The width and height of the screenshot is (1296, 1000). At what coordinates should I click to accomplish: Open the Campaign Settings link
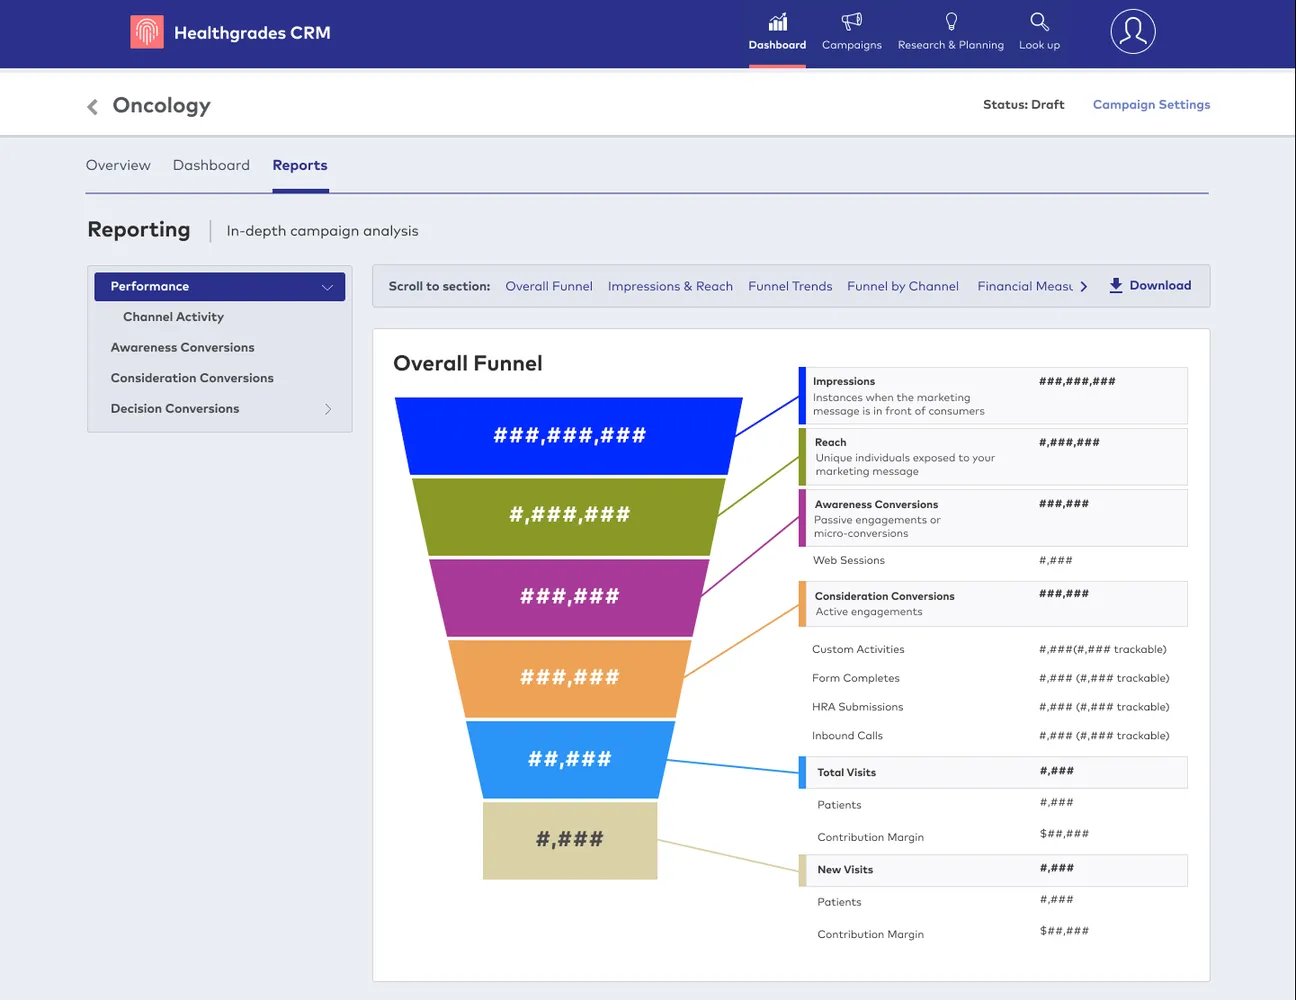1151,104
